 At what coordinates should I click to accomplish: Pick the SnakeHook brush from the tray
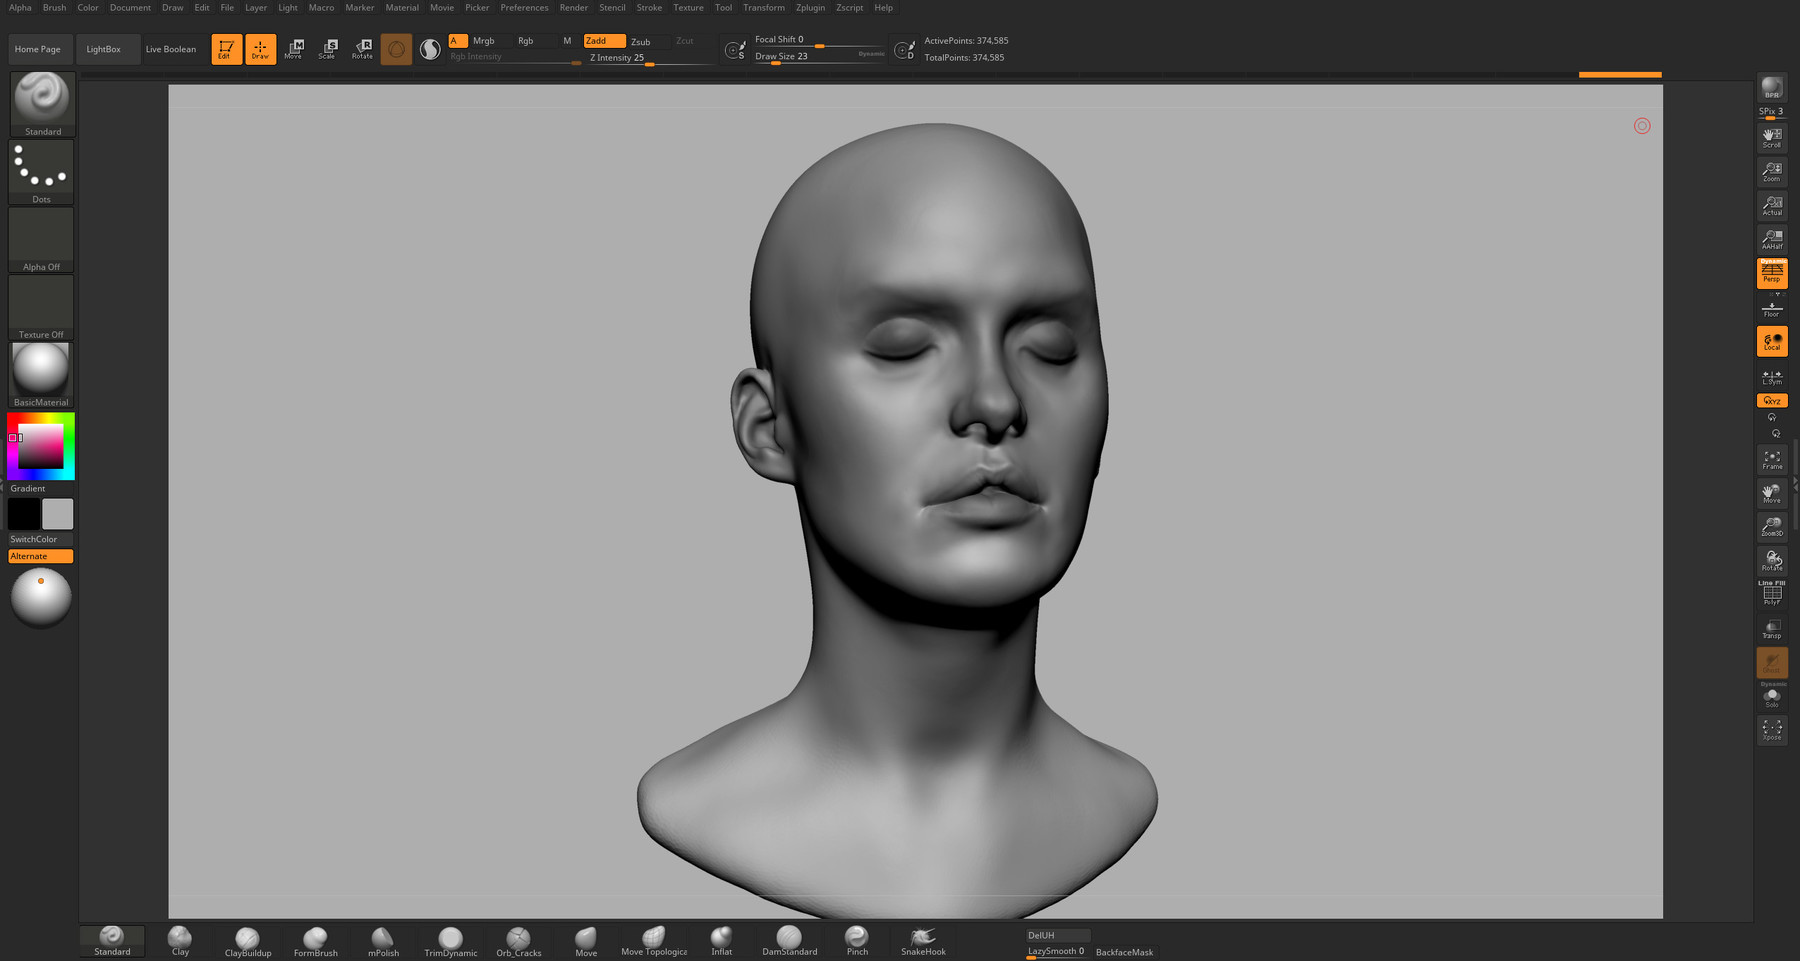[921, 938]
